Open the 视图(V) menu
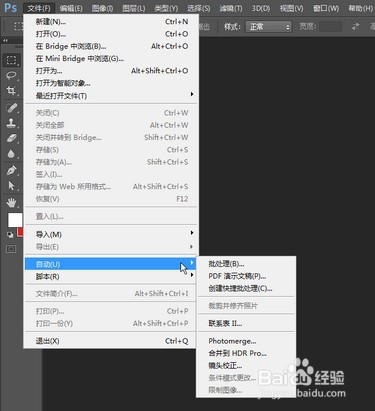This screenshot has height=411, width=375. point(292,8)
